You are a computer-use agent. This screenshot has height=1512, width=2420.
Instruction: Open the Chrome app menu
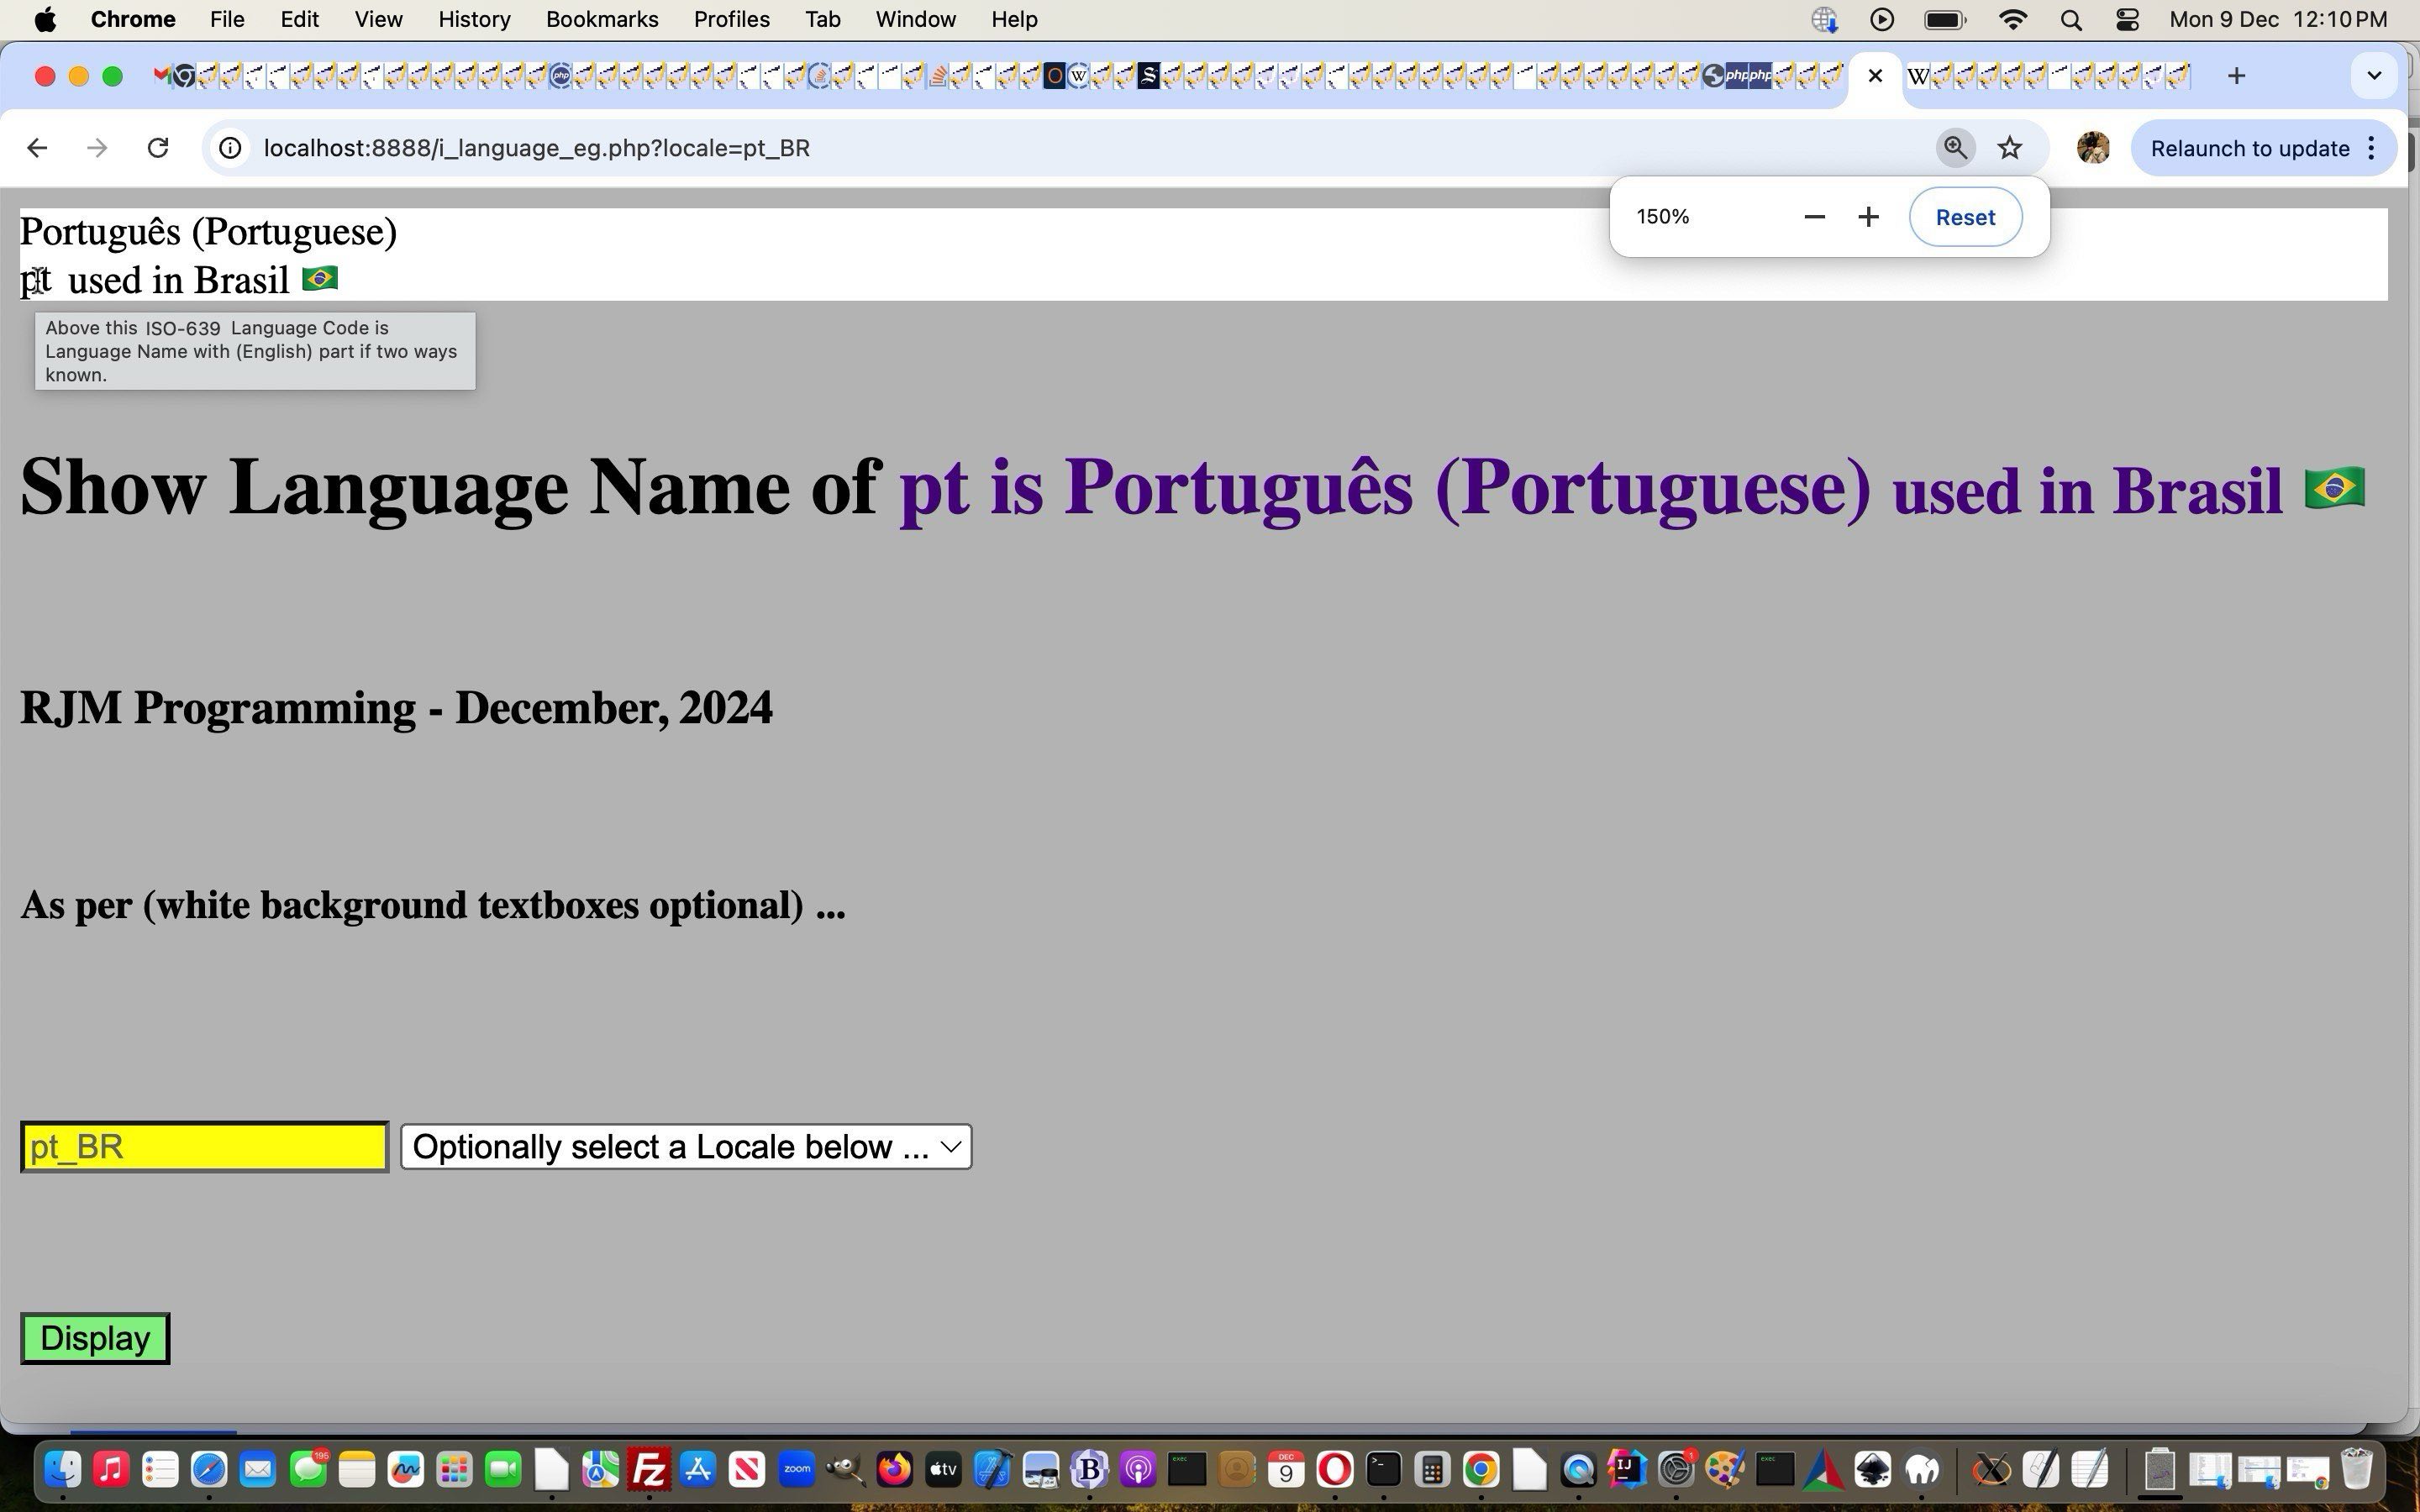pyautogui.click(x=133, y=19)
